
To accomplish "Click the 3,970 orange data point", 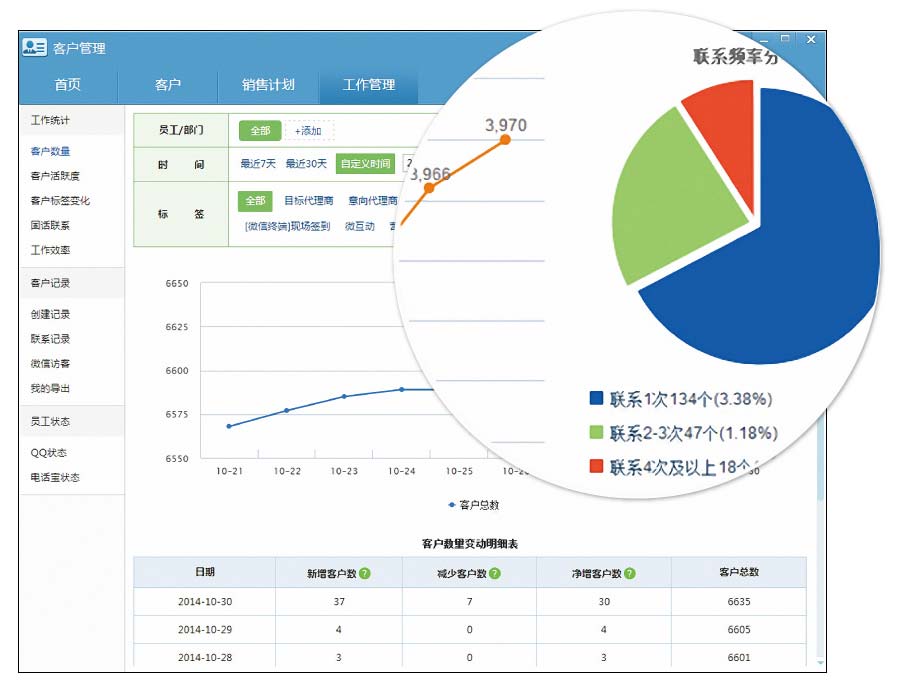I will click(x=505, y=140).
